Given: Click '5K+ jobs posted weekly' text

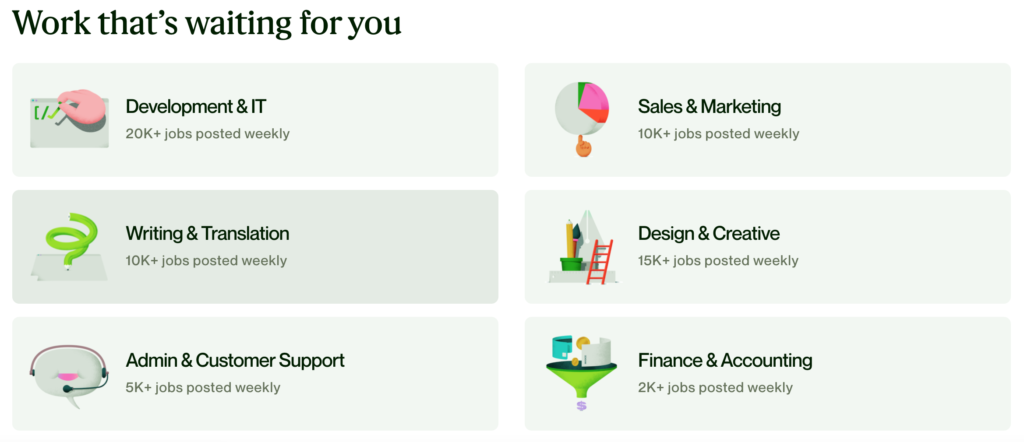Looking at the screenshot, I should click(x=203, y=388).
